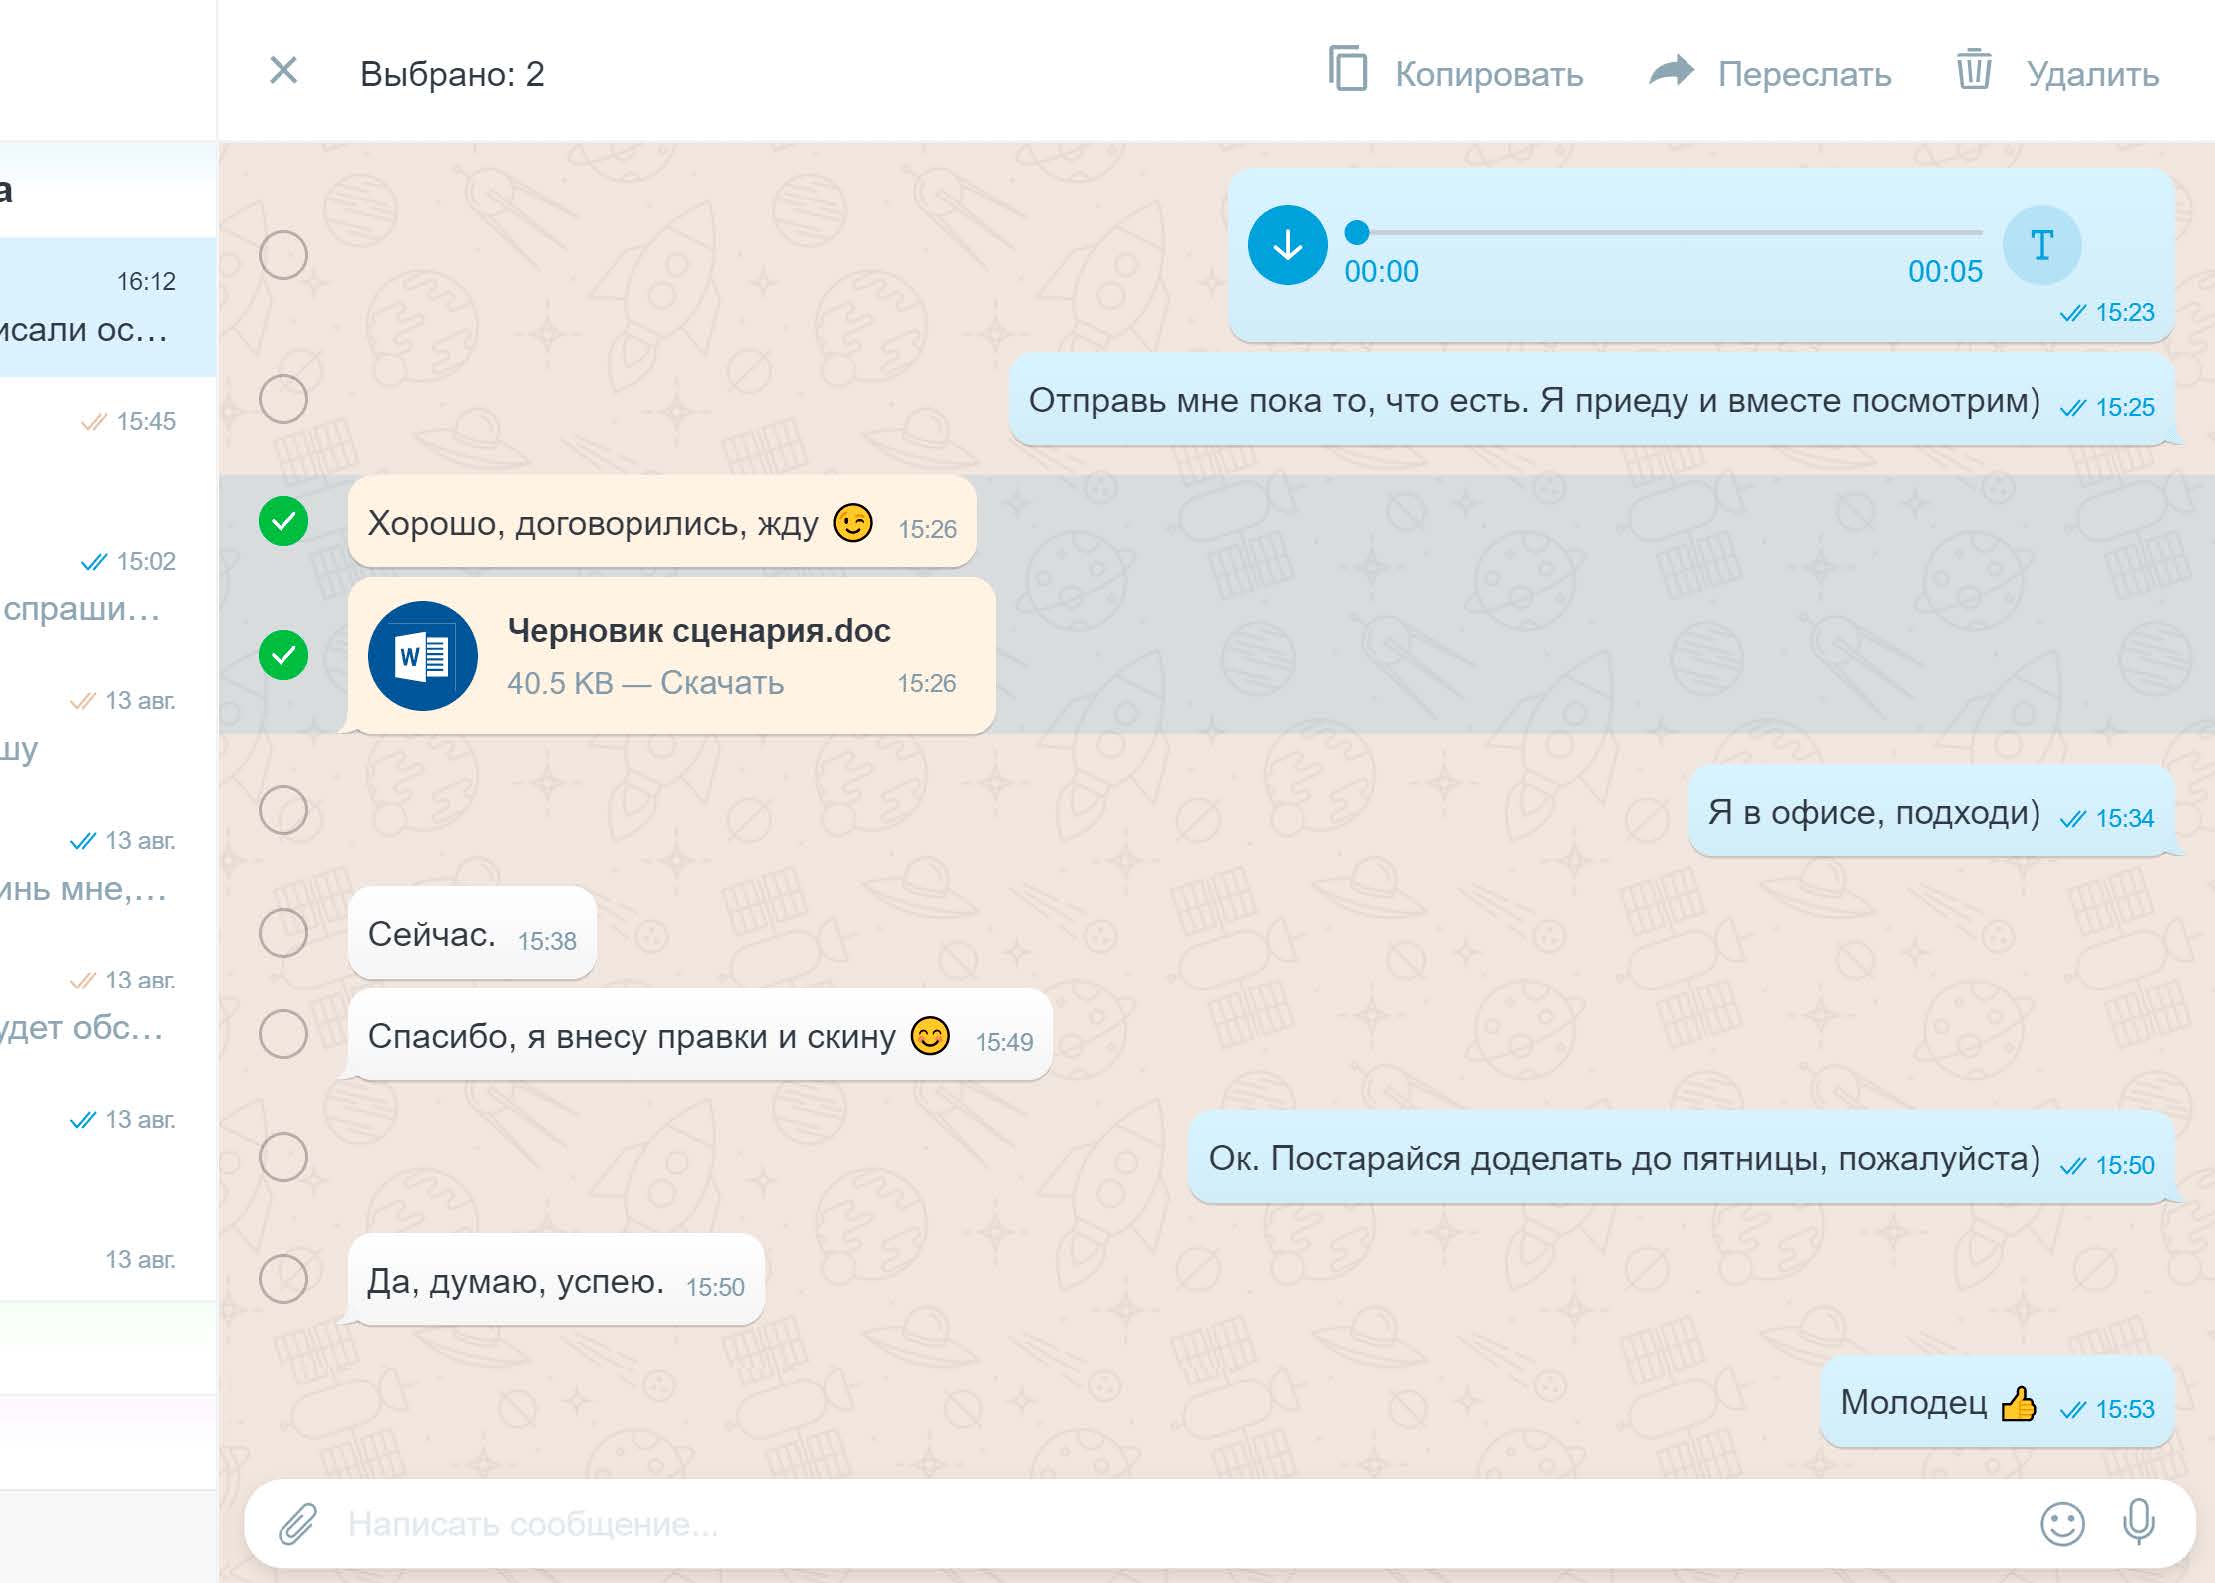Viewport: 2215px width, 1583px height.
Task: Open the emoji picker smiley icon
Action: click(2061, 1524)
